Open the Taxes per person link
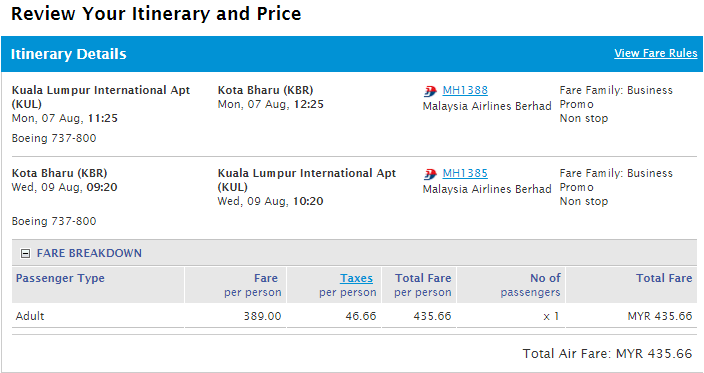 click(x=356, y=278)
